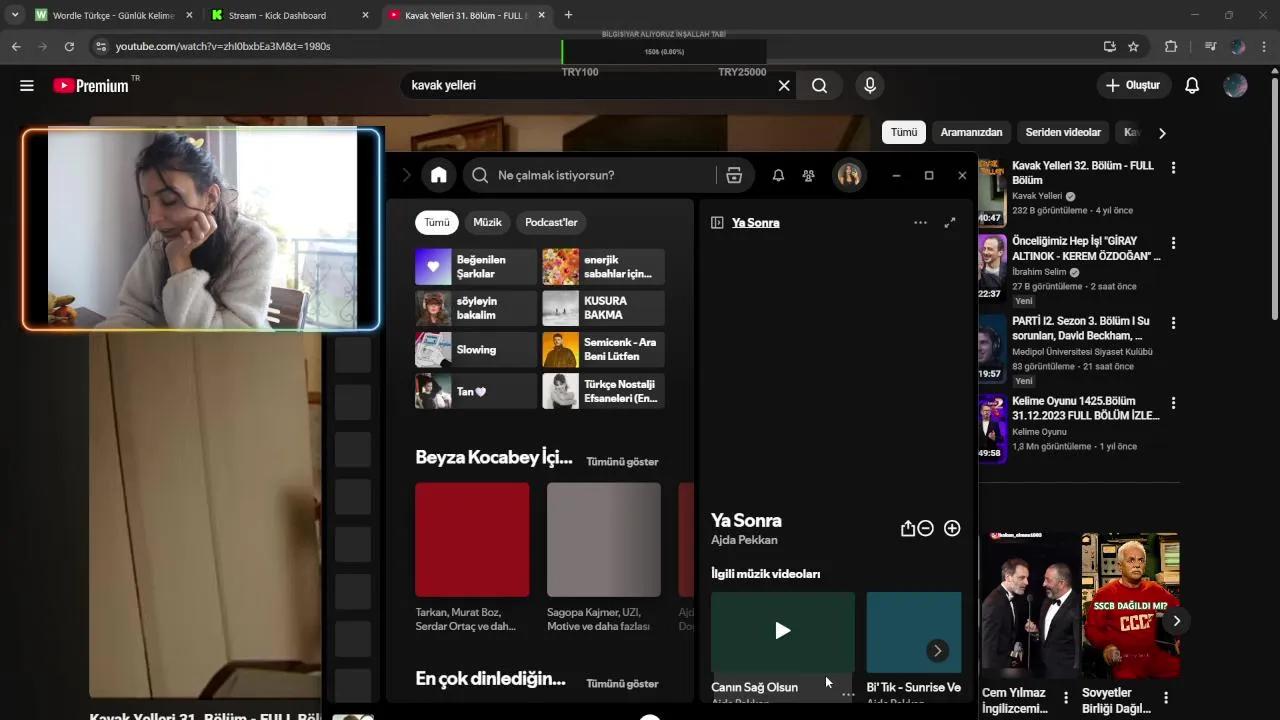
Task: Open options for Önceliğimiz Hep İş video
Action: [x=1173, y=243]
